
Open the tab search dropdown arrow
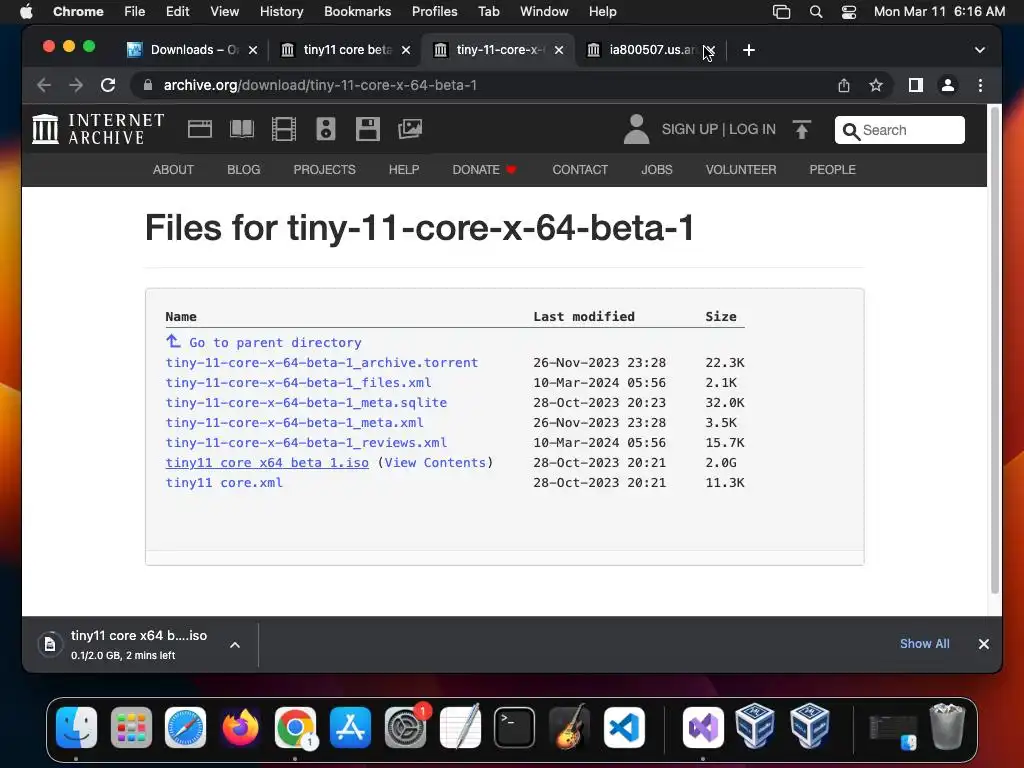pos(980,50)
